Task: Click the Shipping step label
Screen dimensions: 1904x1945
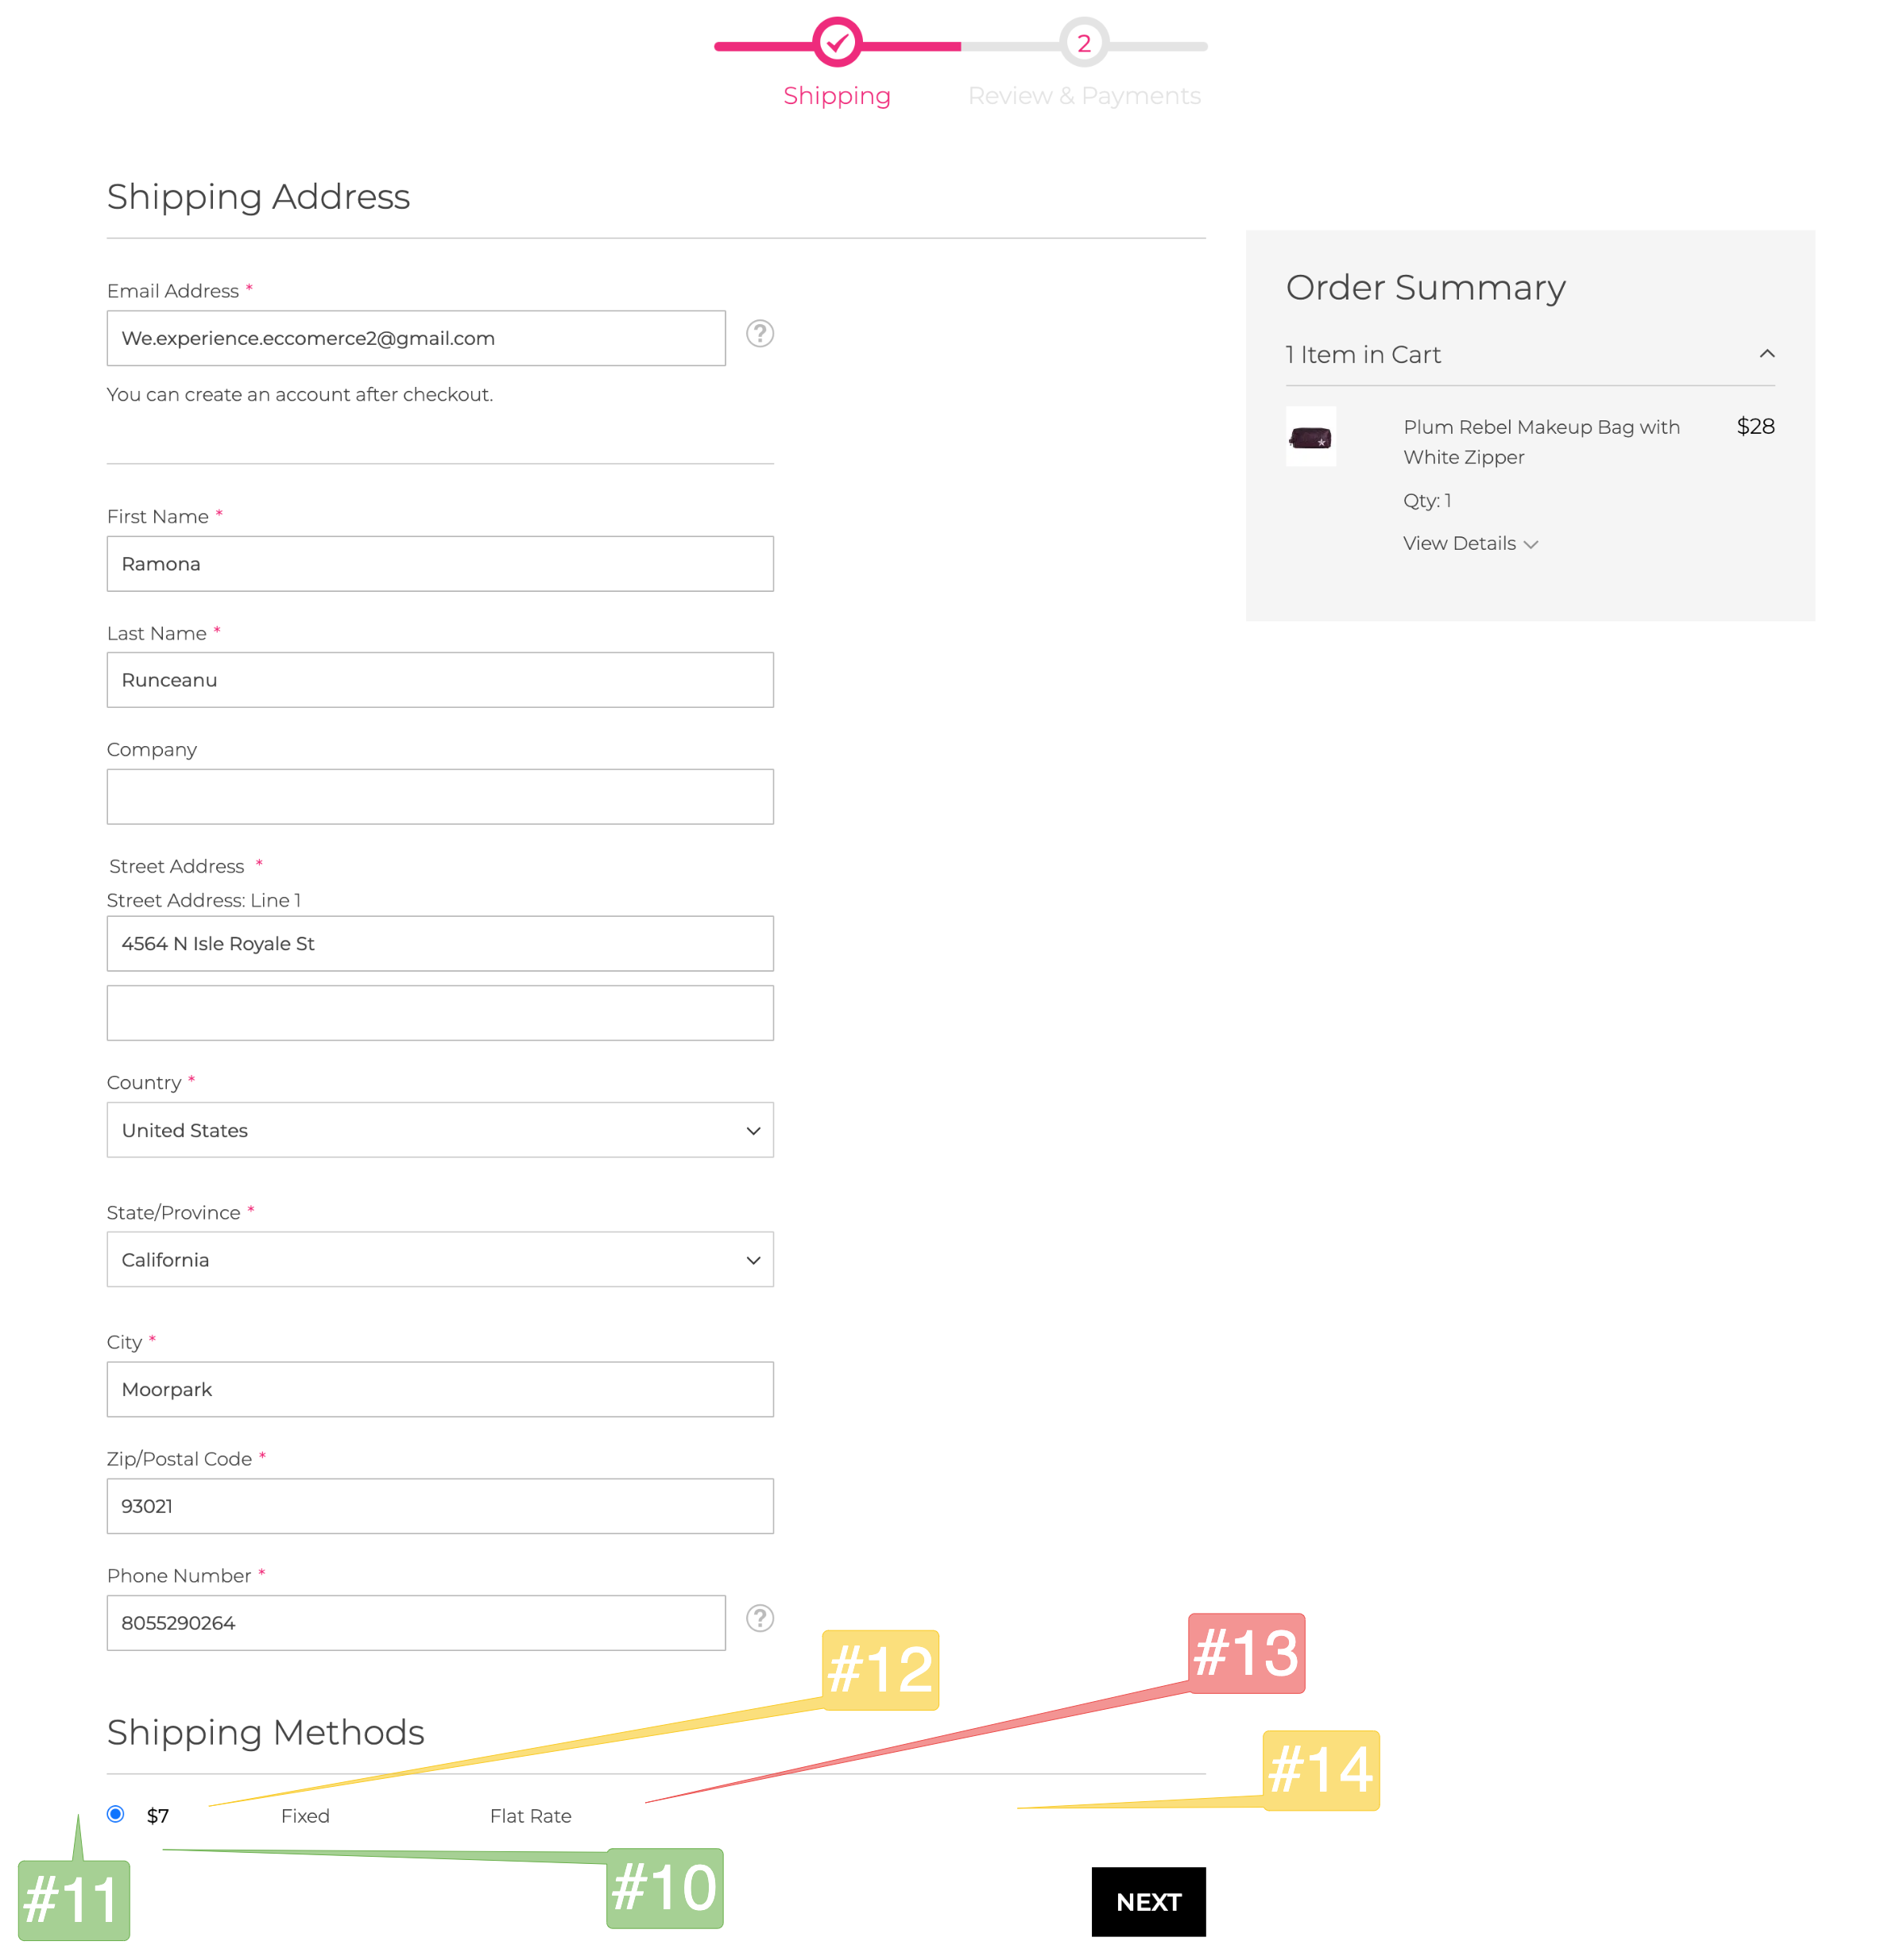Action: pyautogui.click(x=837, y=96)
